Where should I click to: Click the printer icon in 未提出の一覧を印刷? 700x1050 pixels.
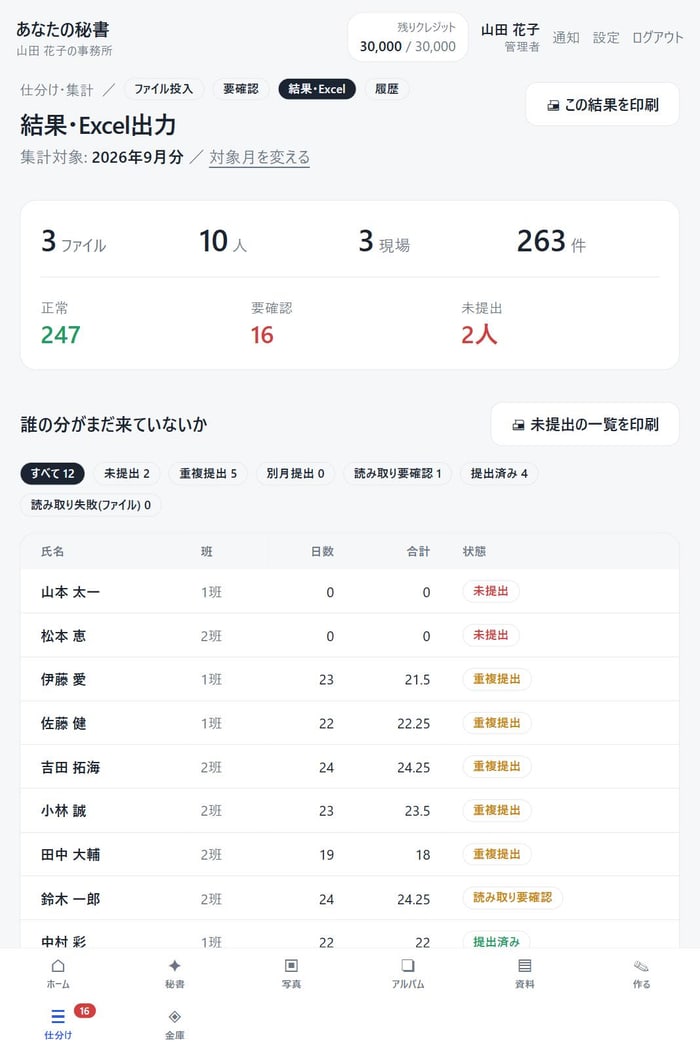point(518,425)
